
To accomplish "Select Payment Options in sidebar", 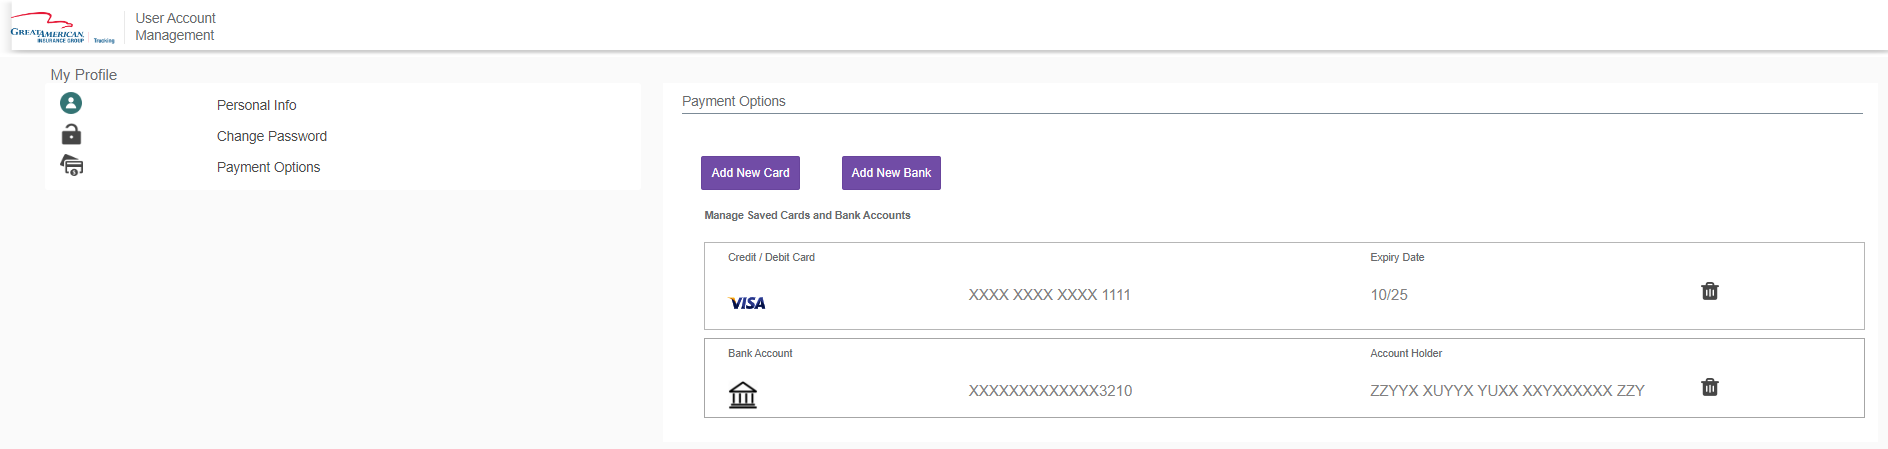I will pos(268,167).
